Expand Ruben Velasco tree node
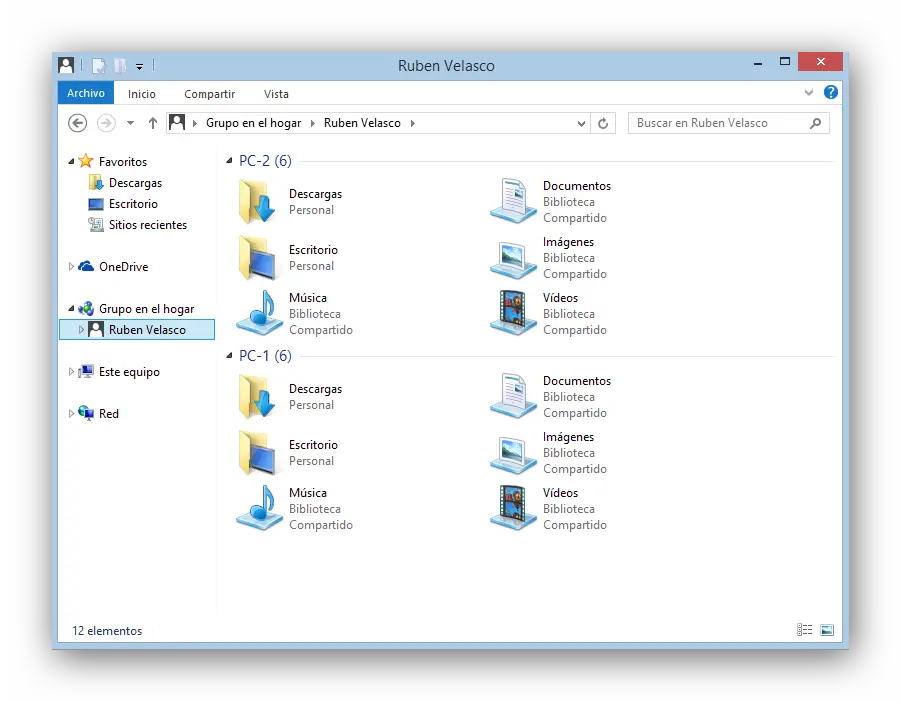Viewport: 901px width, 702px height. pyautogui.click(x=82, y=329)
